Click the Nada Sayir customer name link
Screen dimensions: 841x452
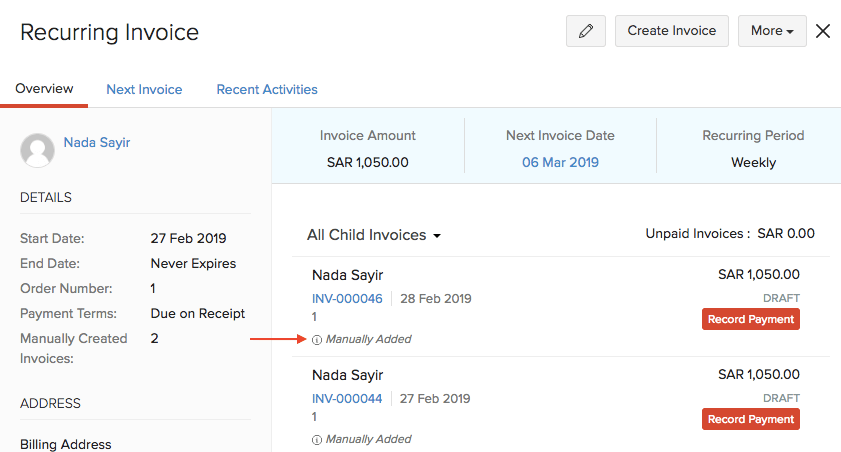[x=97, y=143]
